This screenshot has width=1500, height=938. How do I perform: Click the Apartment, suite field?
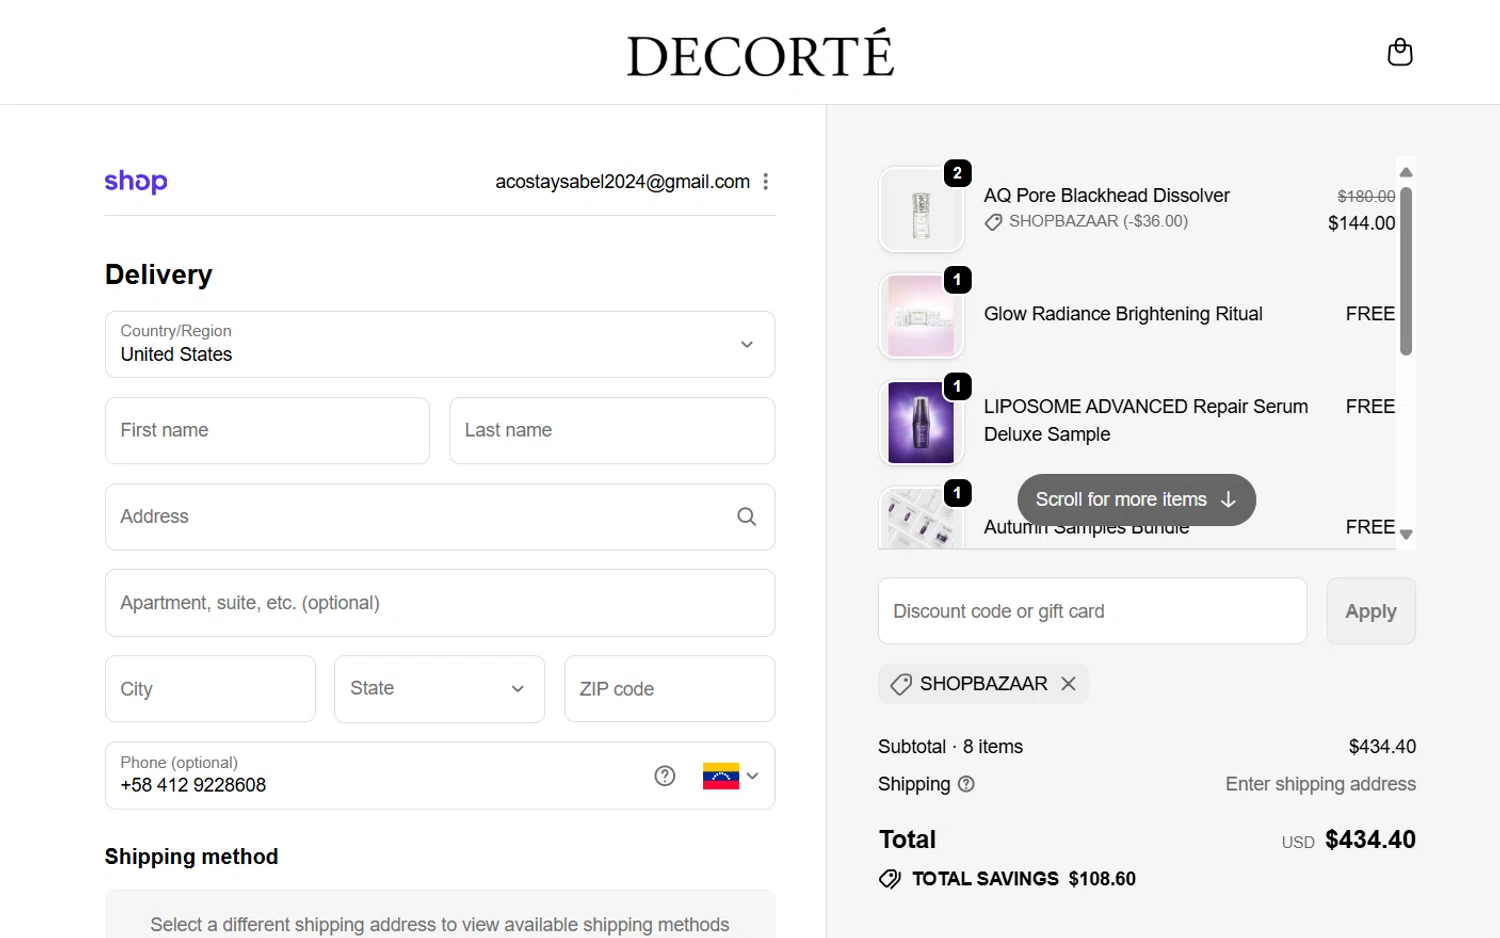[440, 603]
